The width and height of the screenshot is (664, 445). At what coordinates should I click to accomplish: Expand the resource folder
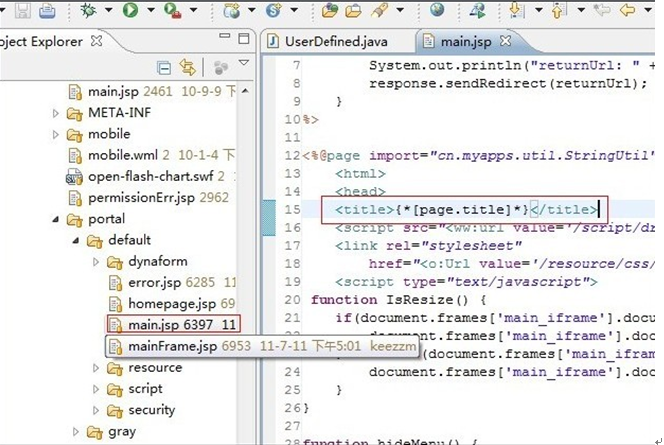click(x=96, y=368)
